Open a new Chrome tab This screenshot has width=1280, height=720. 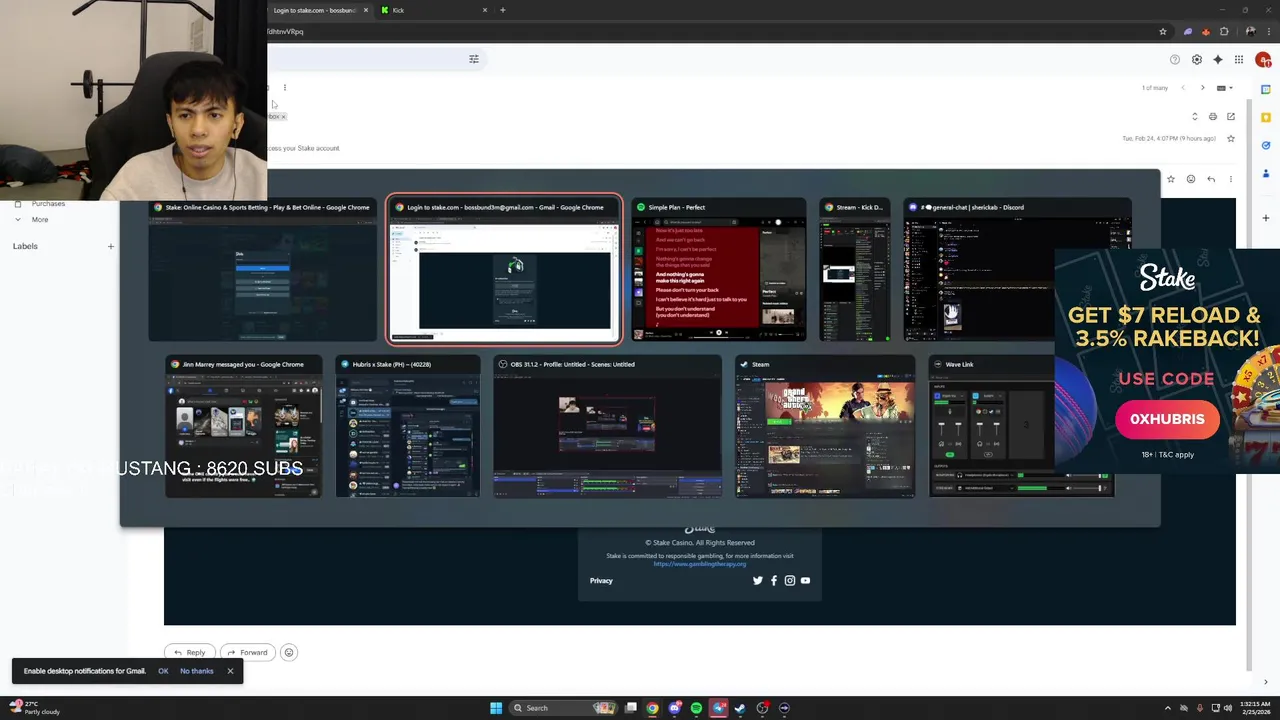(x=502, y=10)
